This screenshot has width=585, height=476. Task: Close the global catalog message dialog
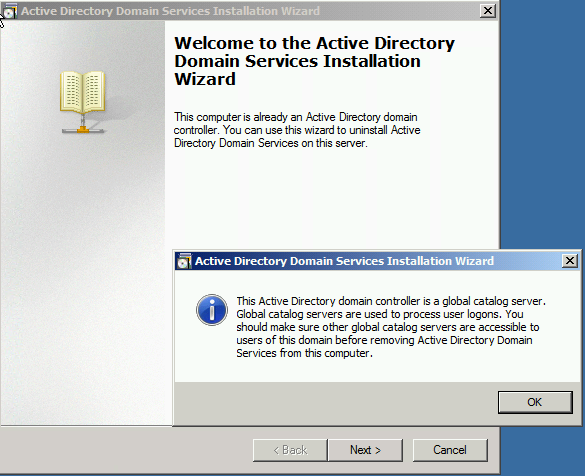(x=570, y=260)
